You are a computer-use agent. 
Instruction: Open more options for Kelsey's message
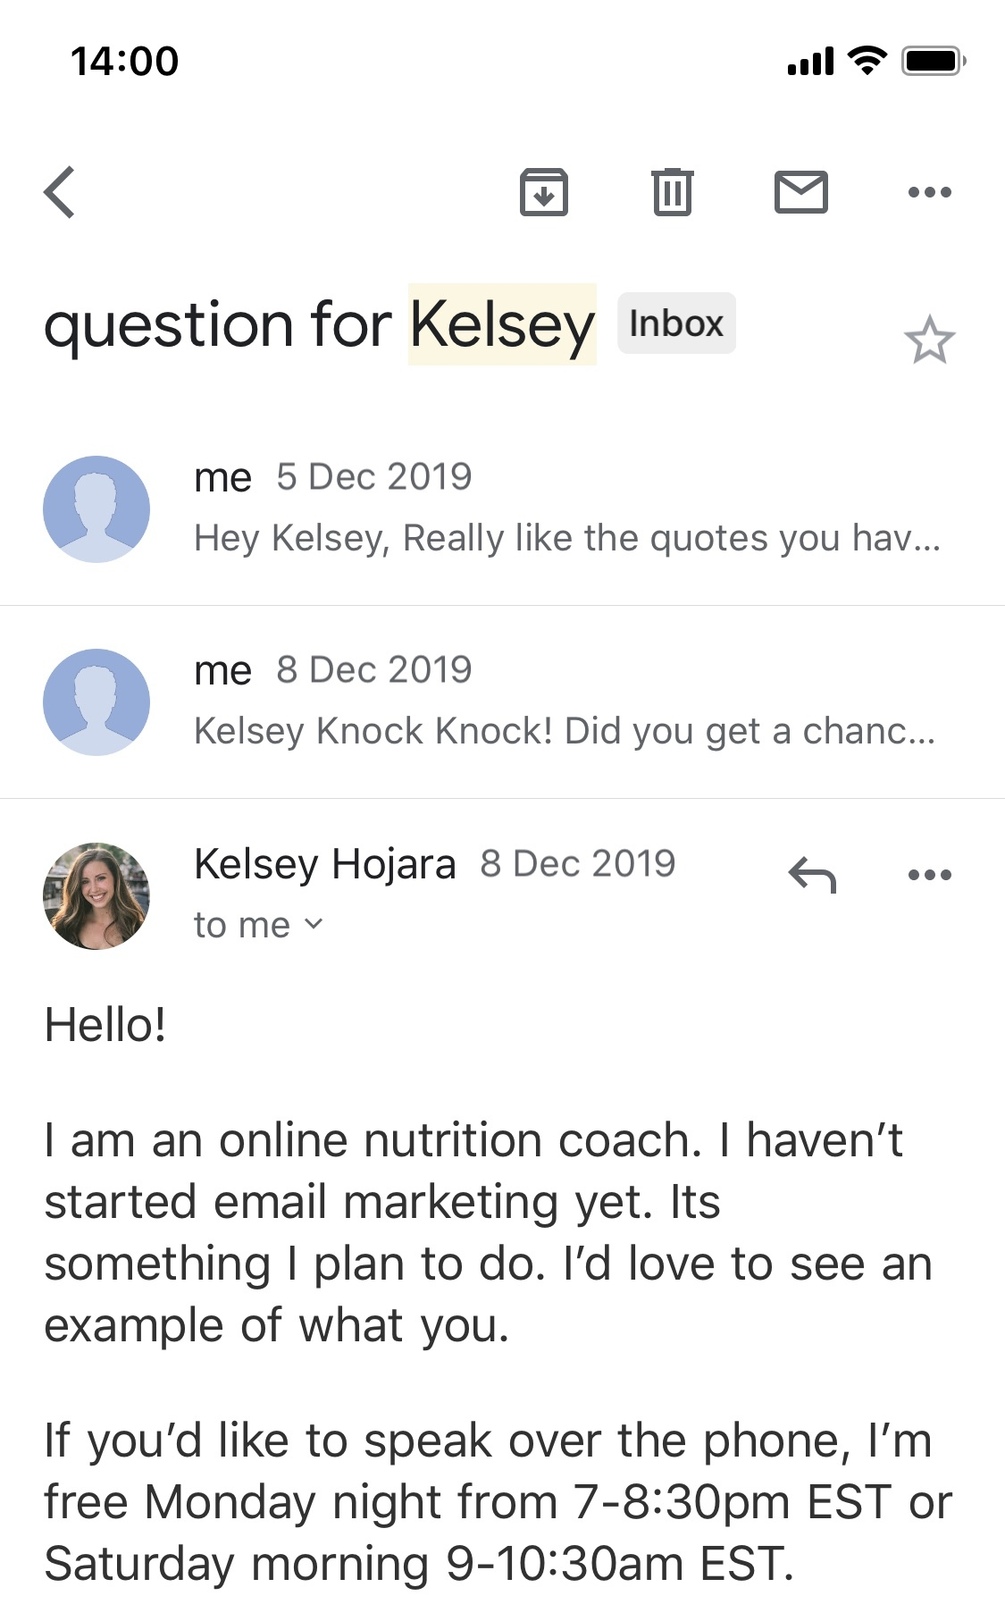[x=929, y=875]
